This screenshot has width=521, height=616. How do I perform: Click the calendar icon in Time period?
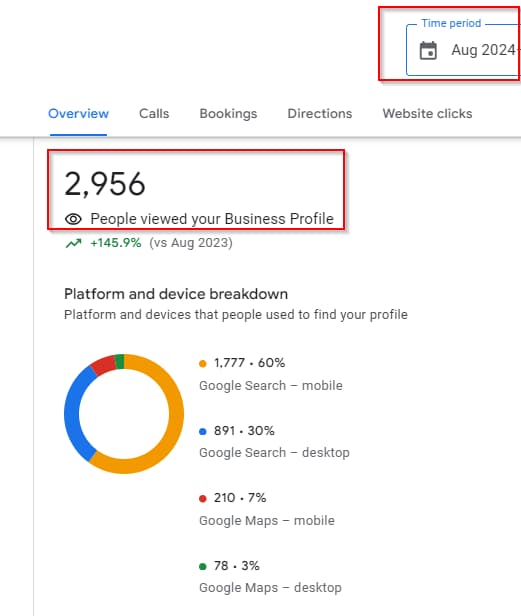click(428, 51)
